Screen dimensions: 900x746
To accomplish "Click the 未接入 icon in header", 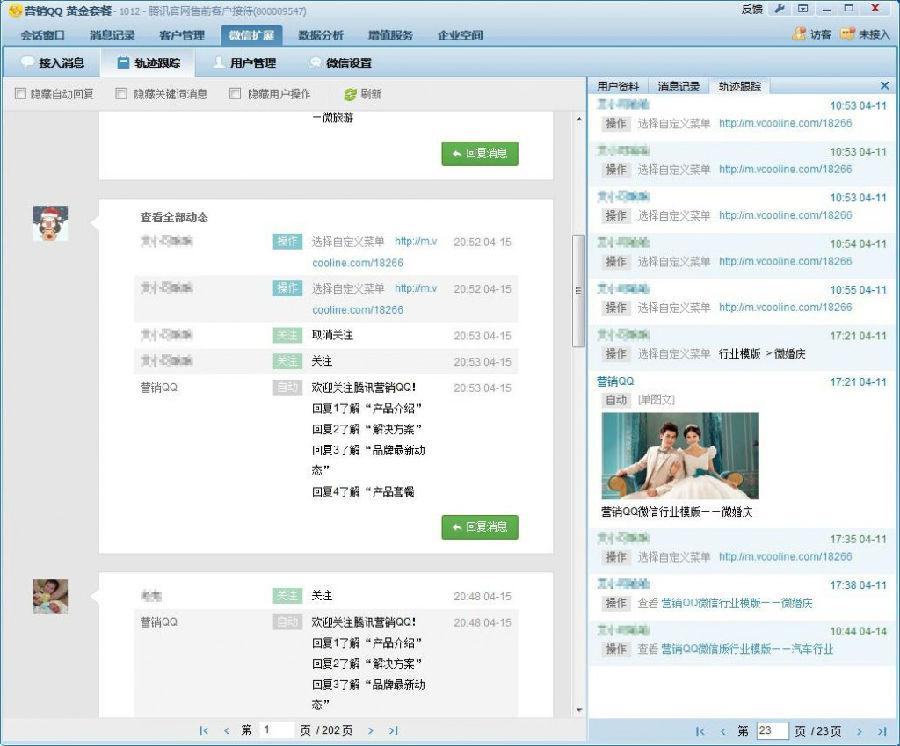I will tap(847, 34).
